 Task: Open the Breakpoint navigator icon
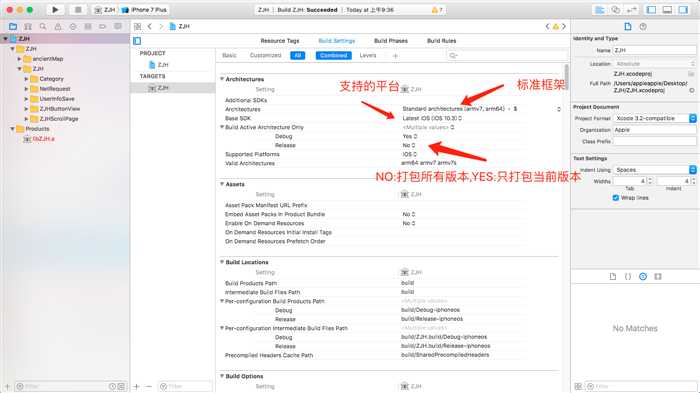pos(103,26)
